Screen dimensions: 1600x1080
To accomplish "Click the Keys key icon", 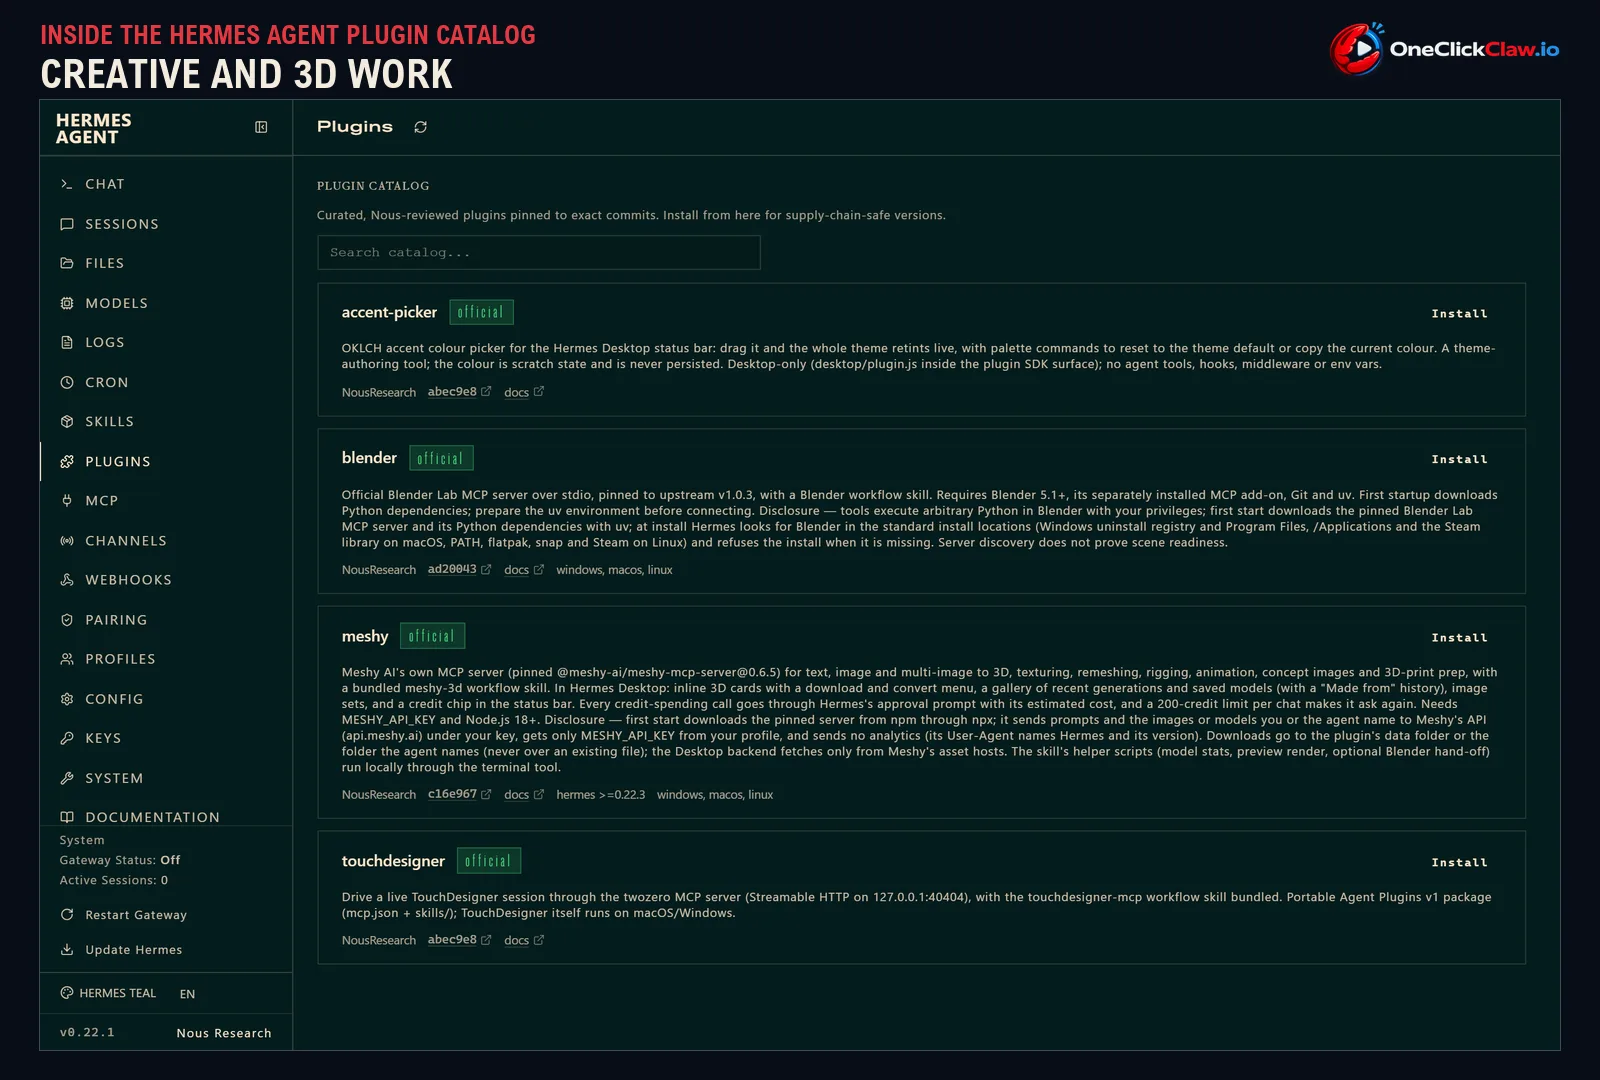I will [67, 738].
